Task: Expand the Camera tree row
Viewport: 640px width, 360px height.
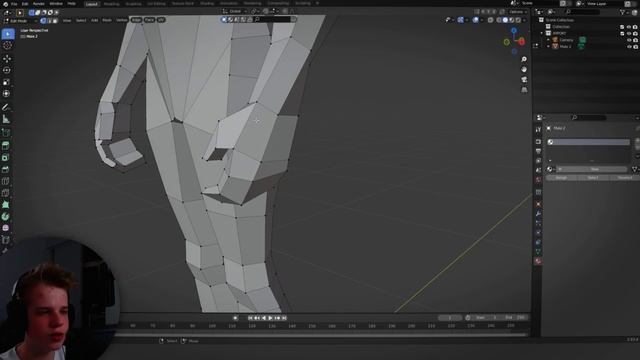Action: (x=548, y=40)
